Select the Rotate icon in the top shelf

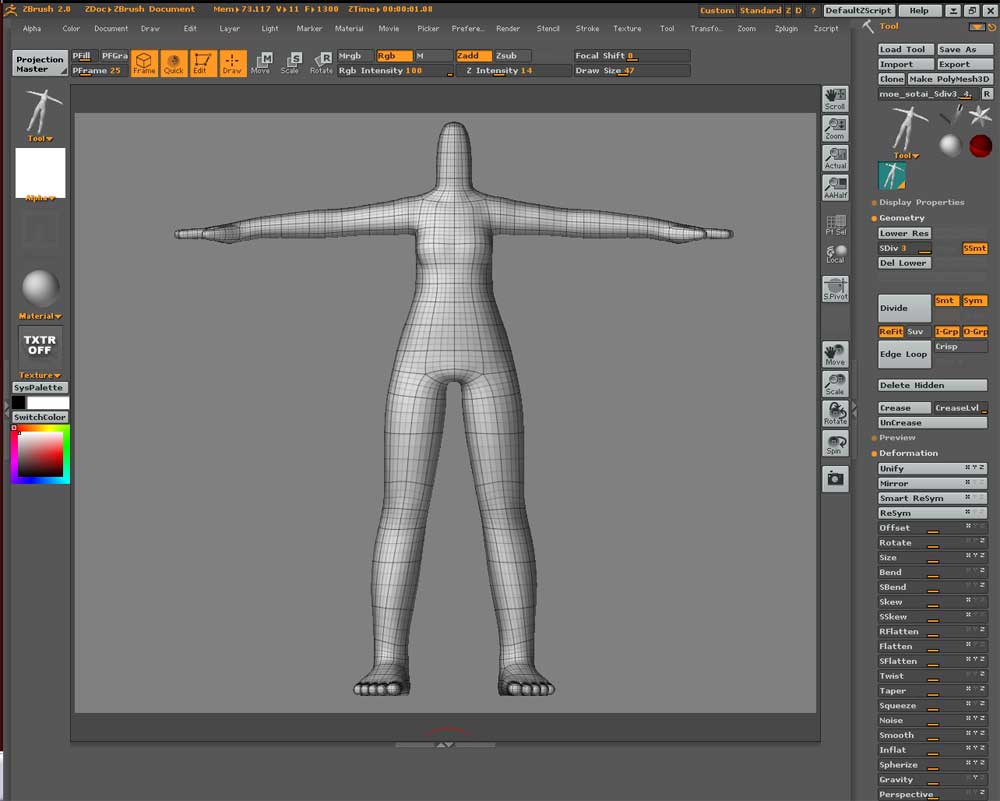coord(321,64)
